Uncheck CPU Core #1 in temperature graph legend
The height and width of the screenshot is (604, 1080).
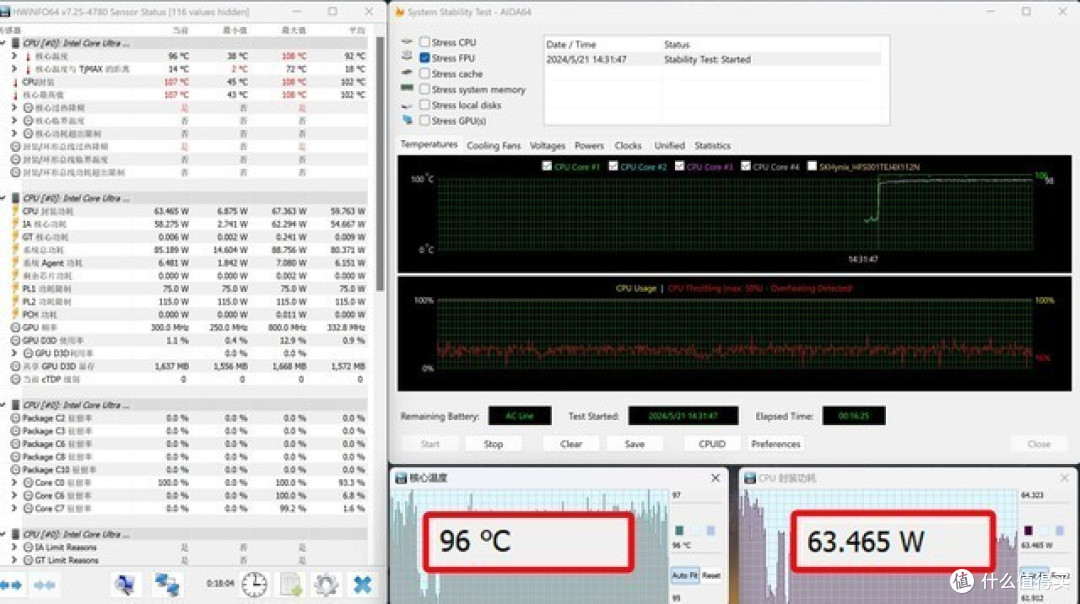pos(547,166)
